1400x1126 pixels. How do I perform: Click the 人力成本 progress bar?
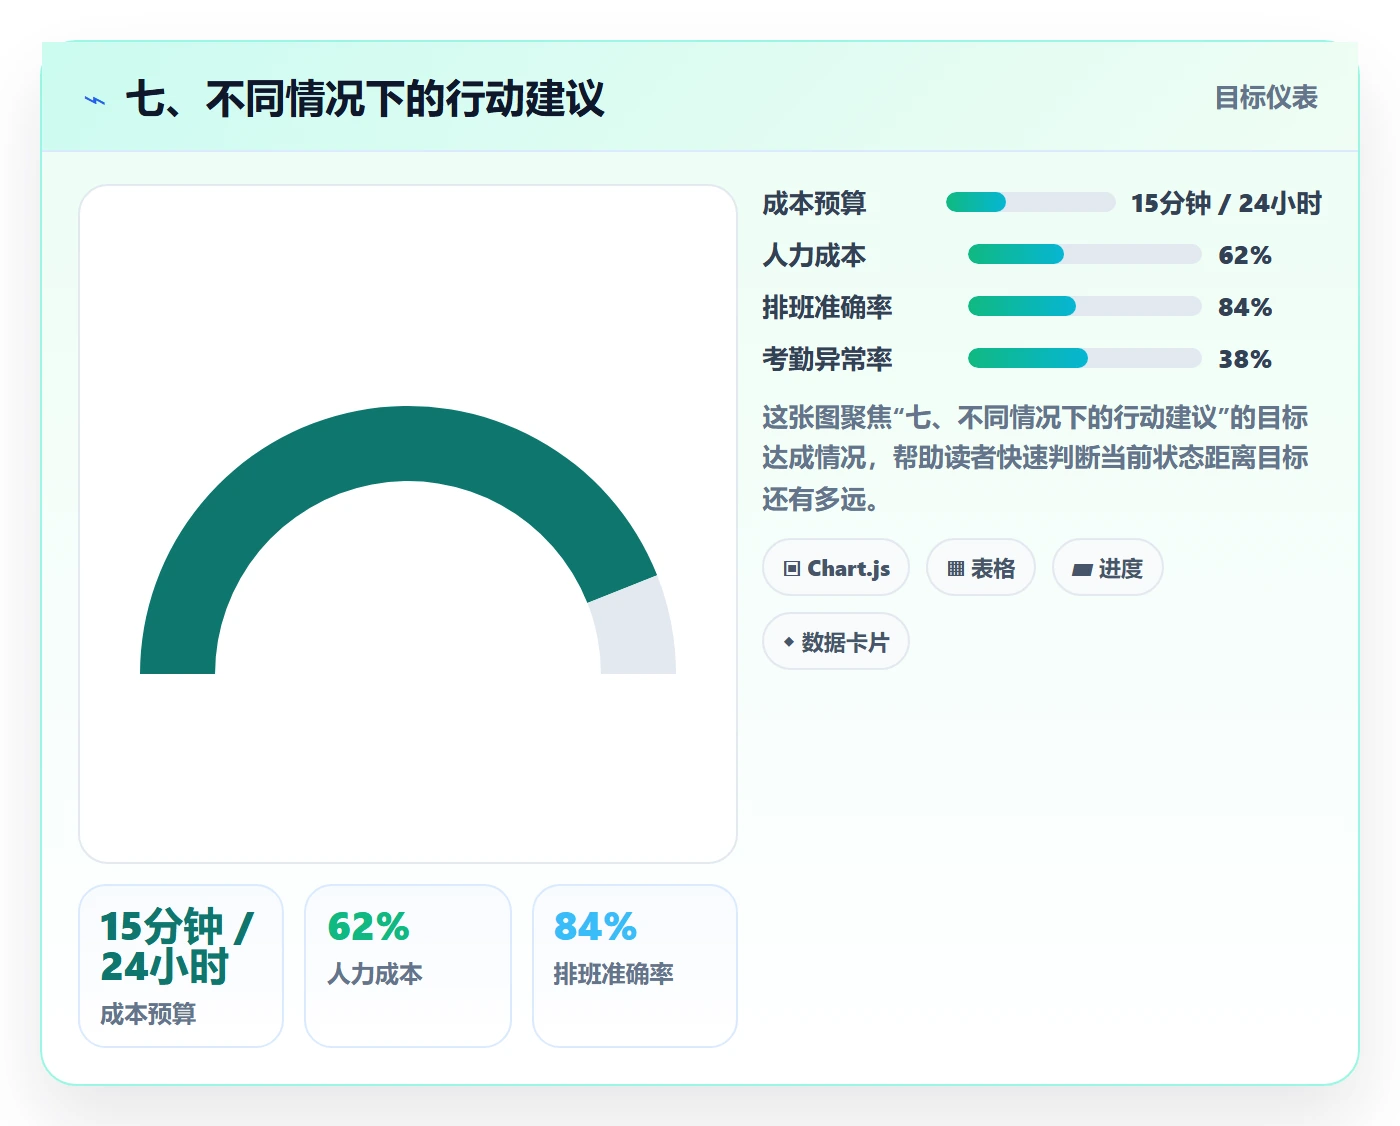click(1085, 254)
